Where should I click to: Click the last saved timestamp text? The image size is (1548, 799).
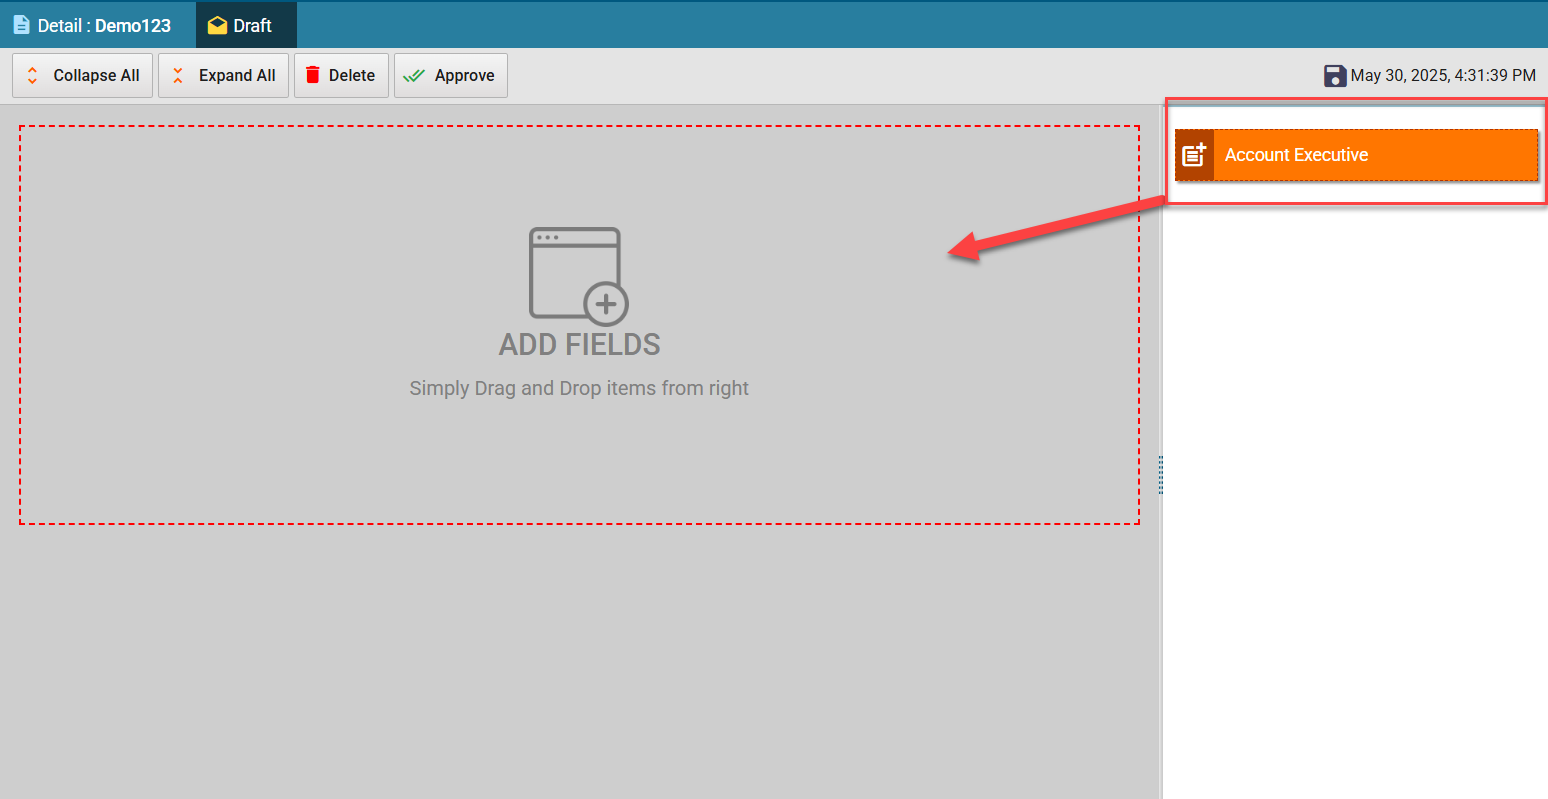tap(1442, 76)
